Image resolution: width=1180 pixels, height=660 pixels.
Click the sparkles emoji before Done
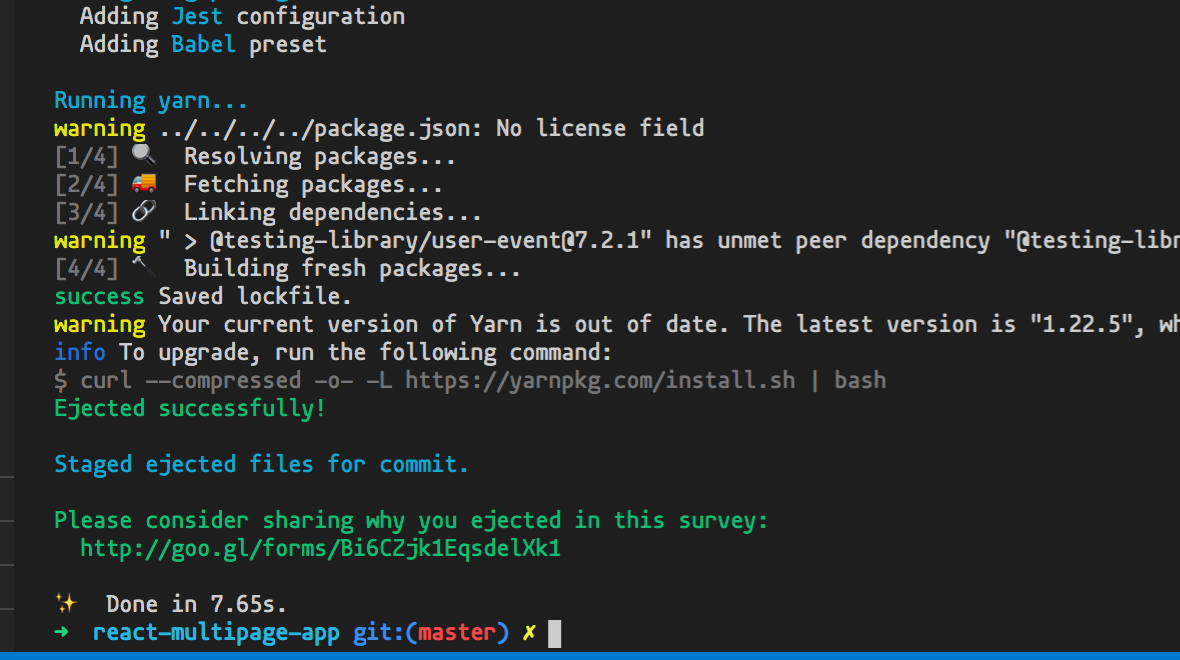[66, 604]
